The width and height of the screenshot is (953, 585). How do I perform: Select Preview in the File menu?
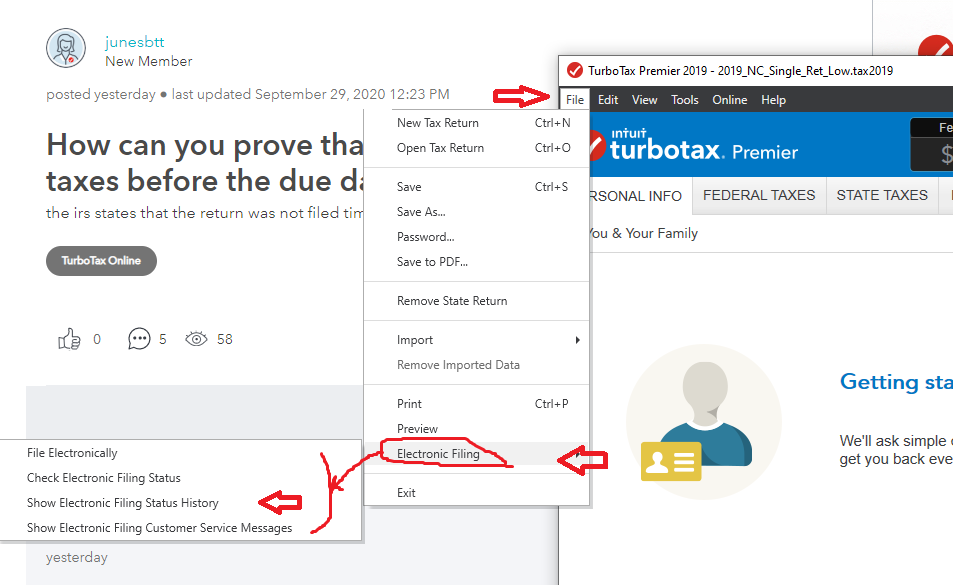[476, 428]
